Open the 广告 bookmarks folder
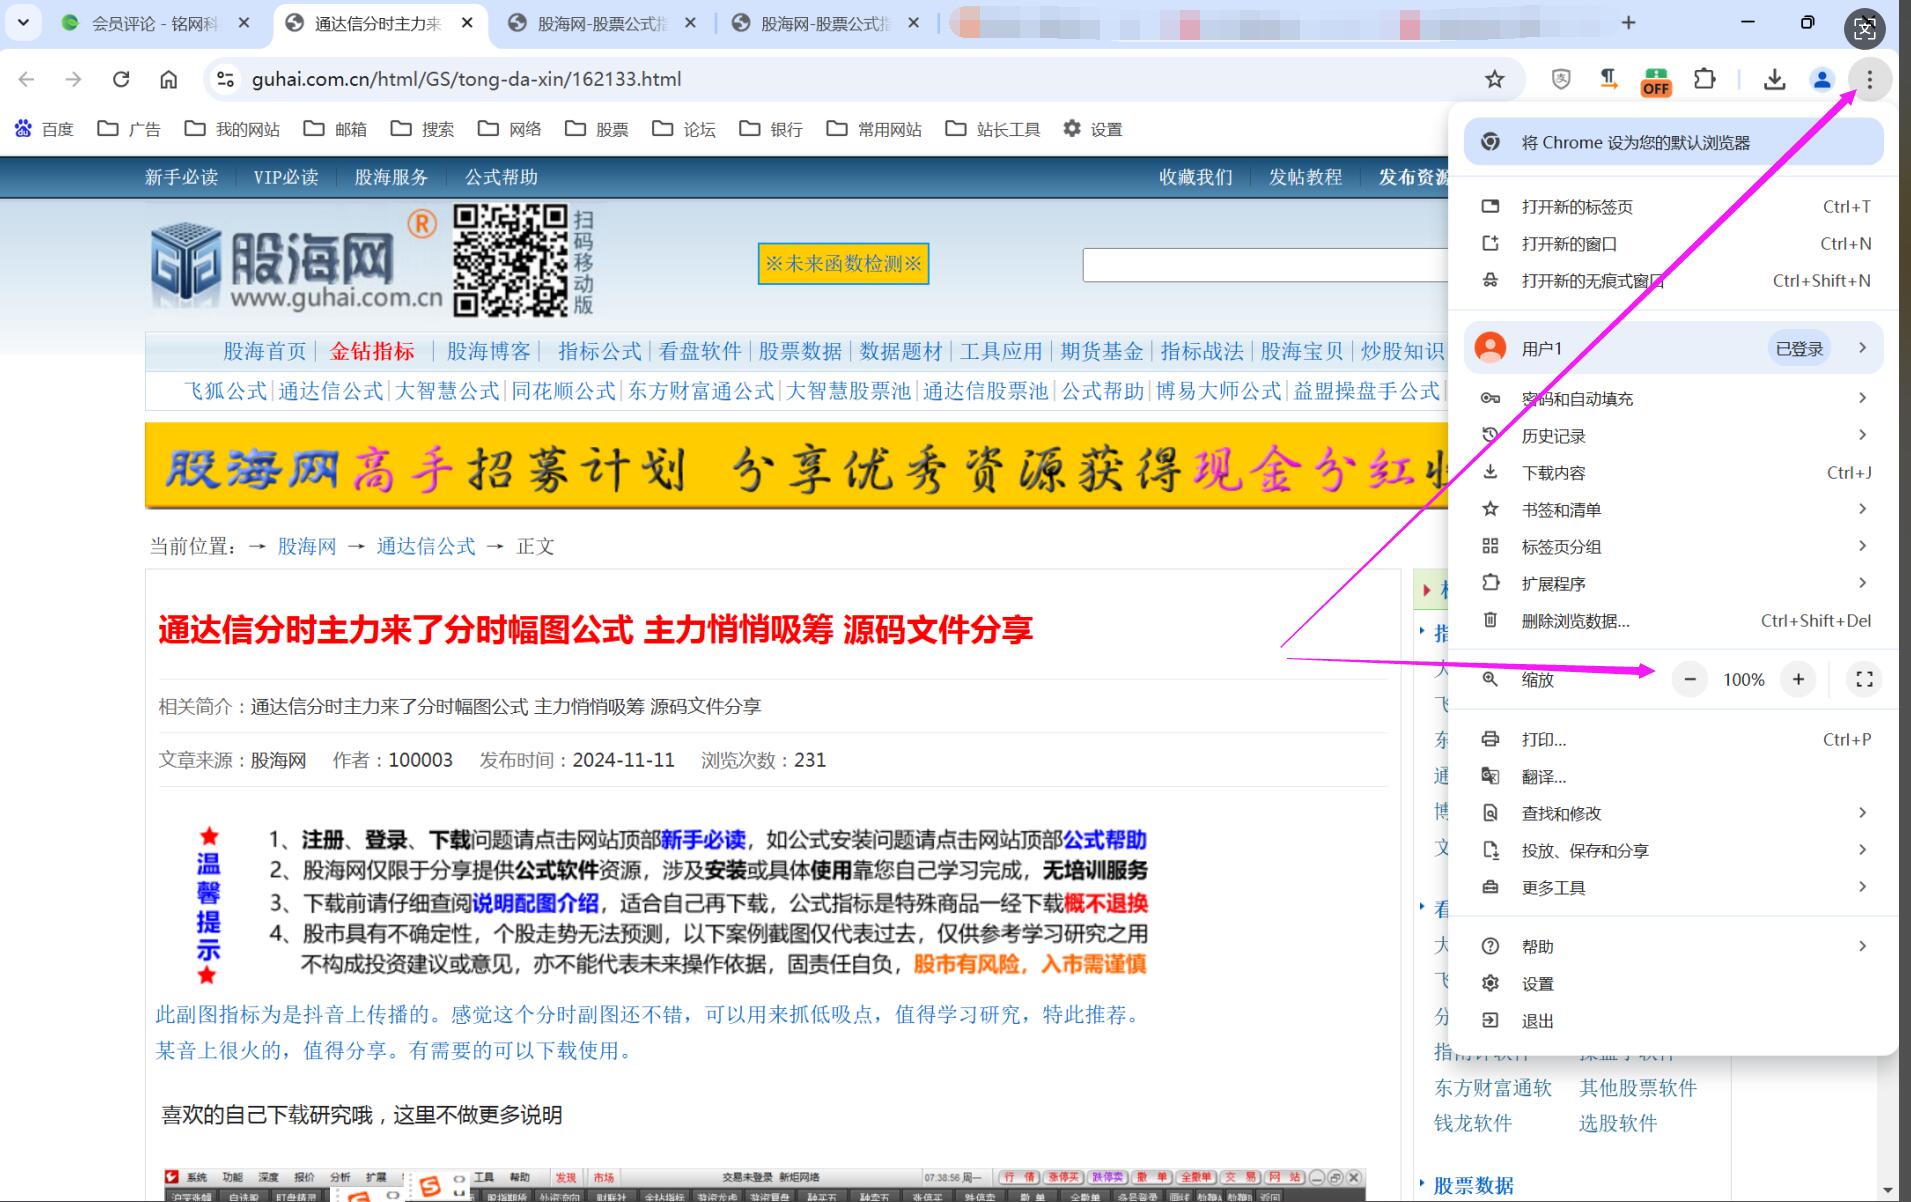This screenshot has height=1202, width=1911. tap(129, 129)
